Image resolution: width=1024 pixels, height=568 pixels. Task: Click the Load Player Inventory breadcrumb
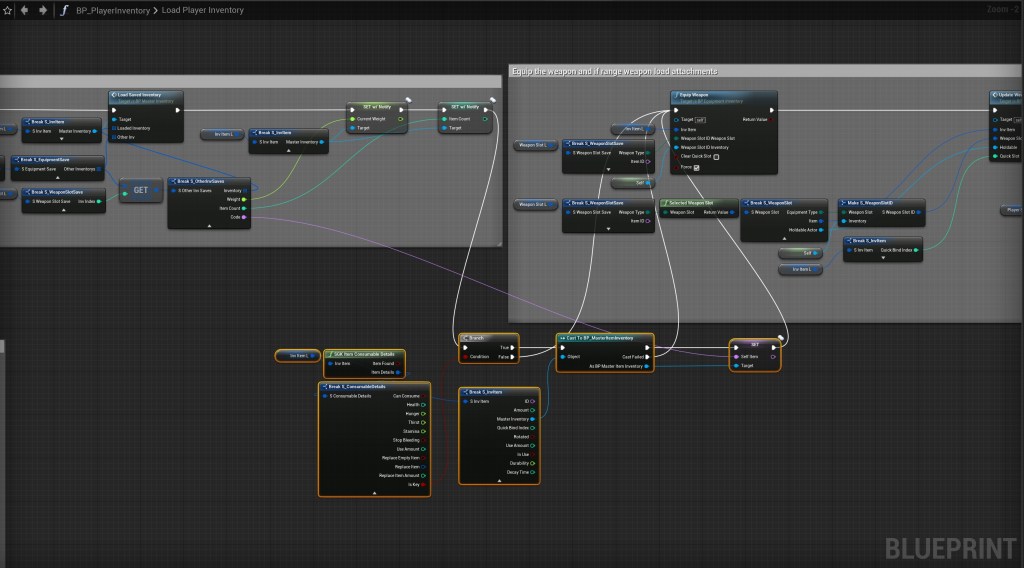click(204, 10)
